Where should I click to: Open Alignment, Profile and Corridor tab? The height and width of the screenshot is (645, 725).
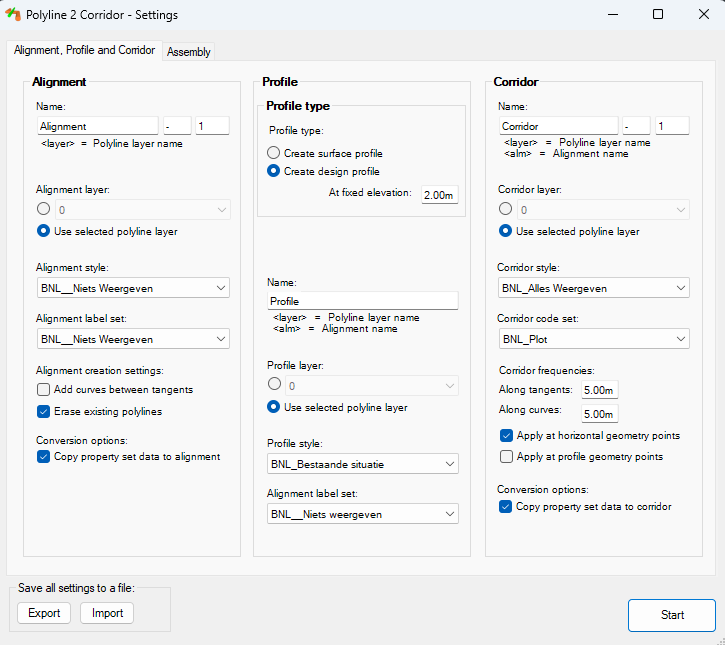84,50
